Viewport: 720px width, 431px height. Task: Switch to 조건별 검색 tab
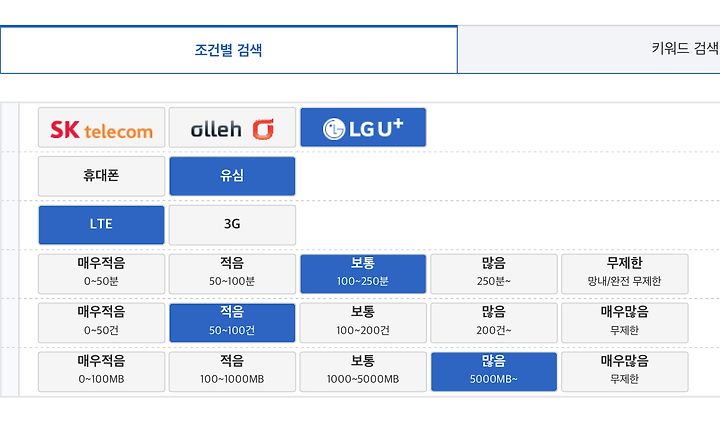coord(229,50)
